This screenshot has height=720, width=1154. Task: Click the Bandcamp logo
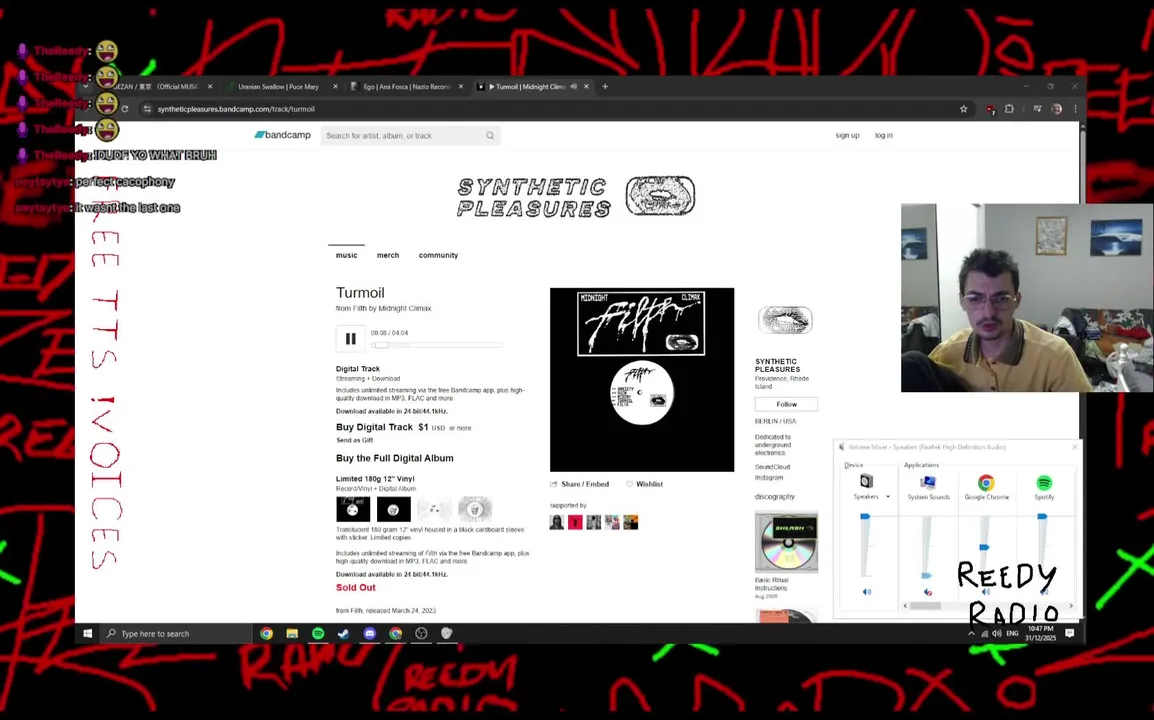283,135
